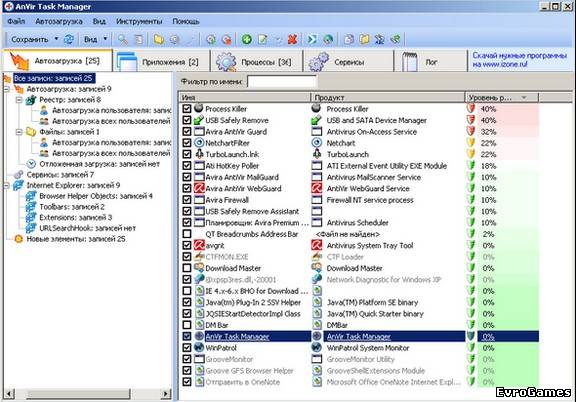Viewport: 576px width, 402px height.
Task: Click the edit entry notepad-pencil icon
Action: pos(263,39)
